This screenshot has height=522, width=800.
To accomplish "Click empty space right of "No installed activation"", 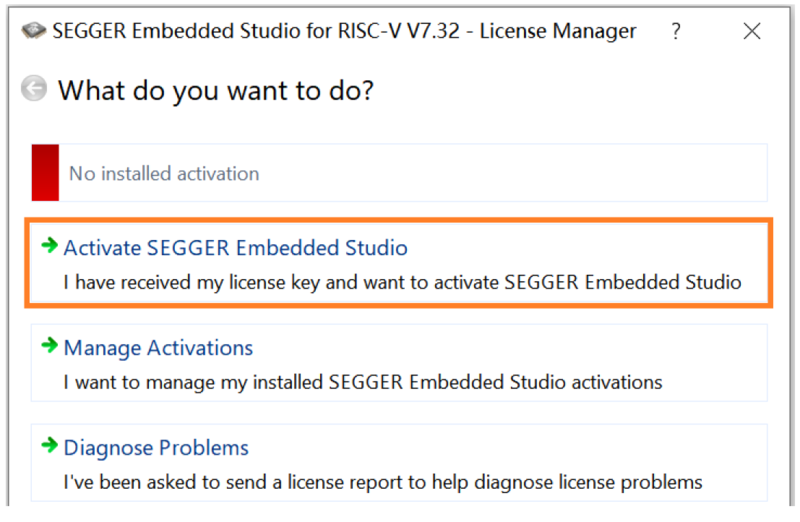I will click(520, 173).
